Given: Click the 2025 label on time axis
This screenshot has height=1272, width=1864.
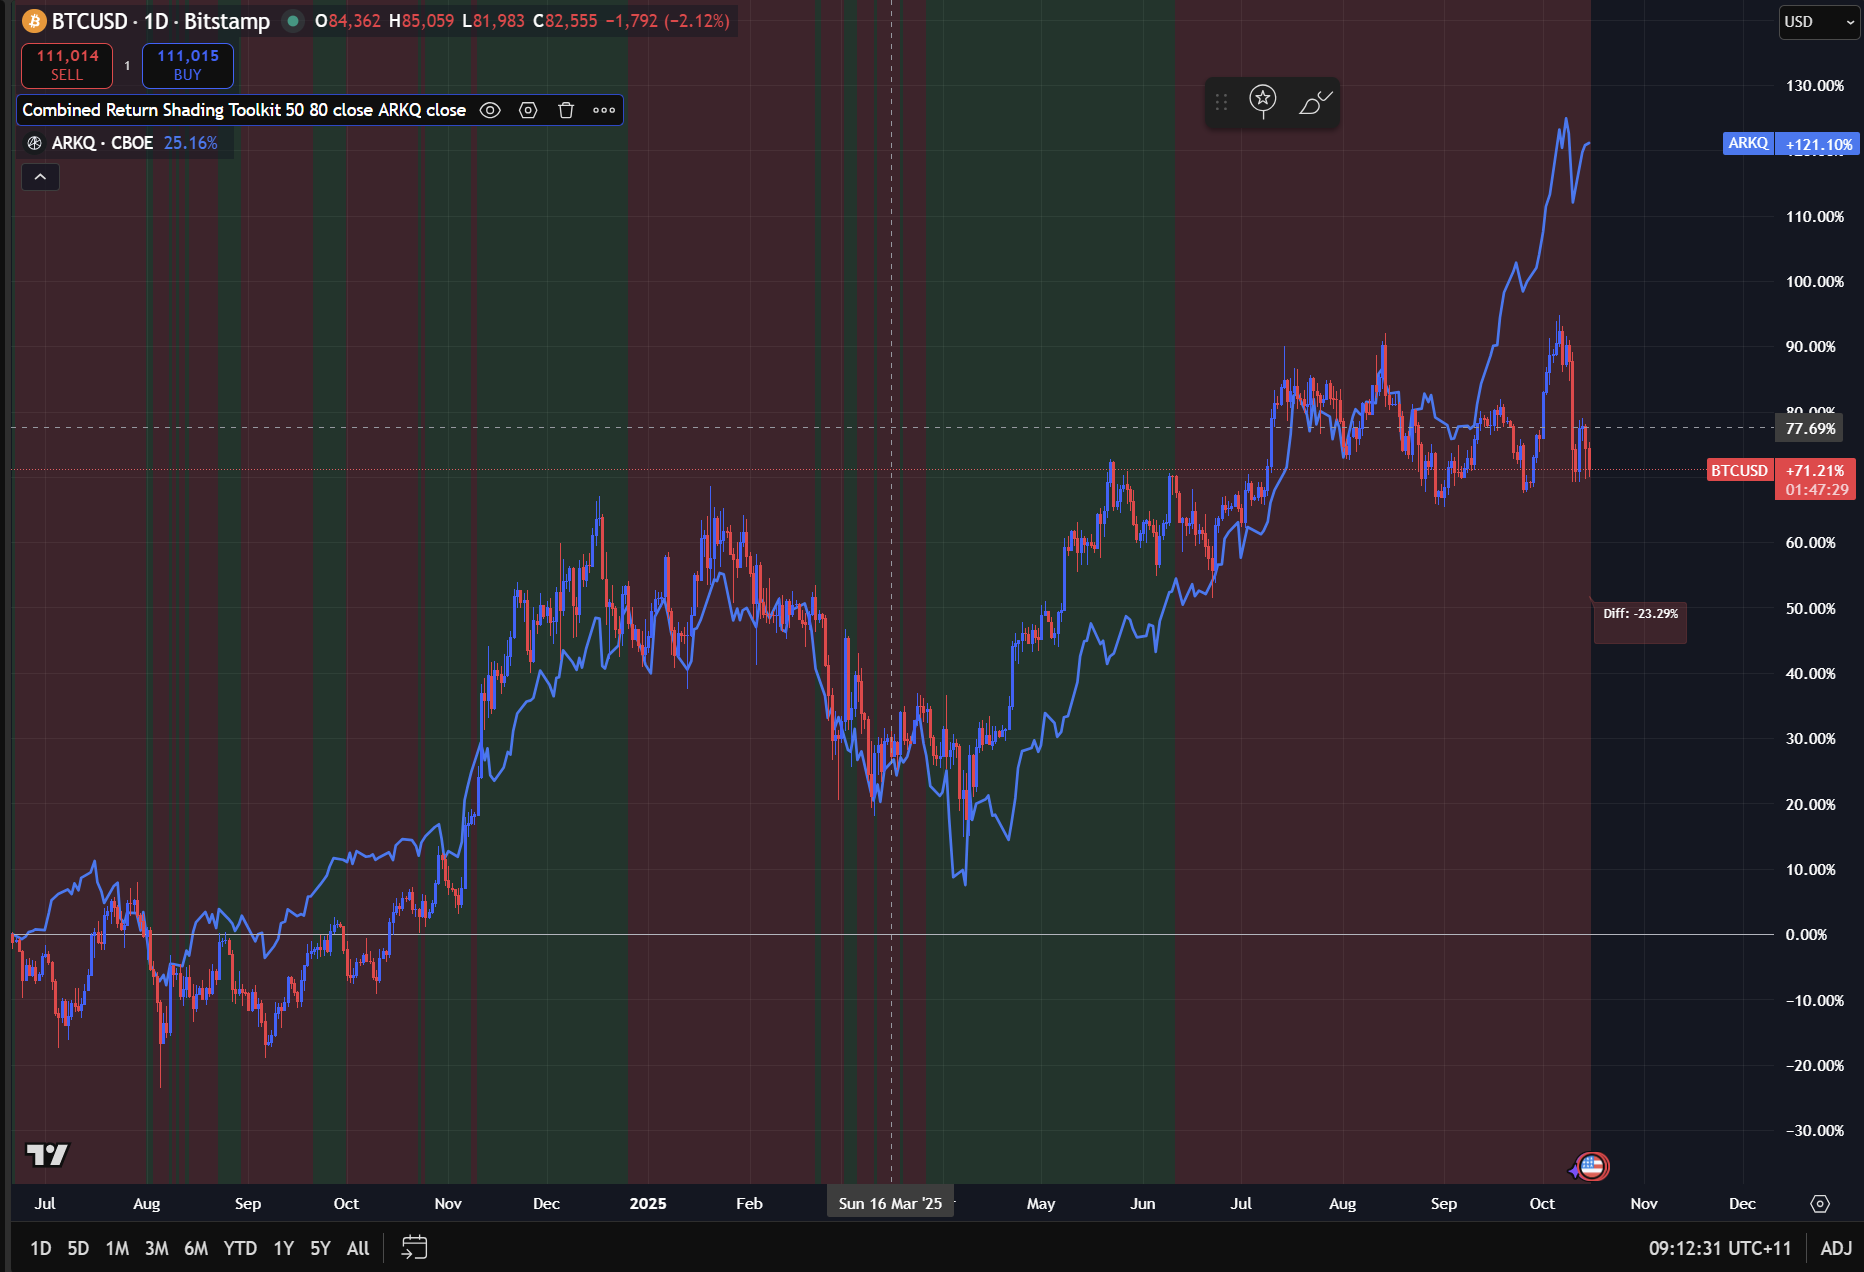Looking at the screenshot, I should tap(648, 1203).
